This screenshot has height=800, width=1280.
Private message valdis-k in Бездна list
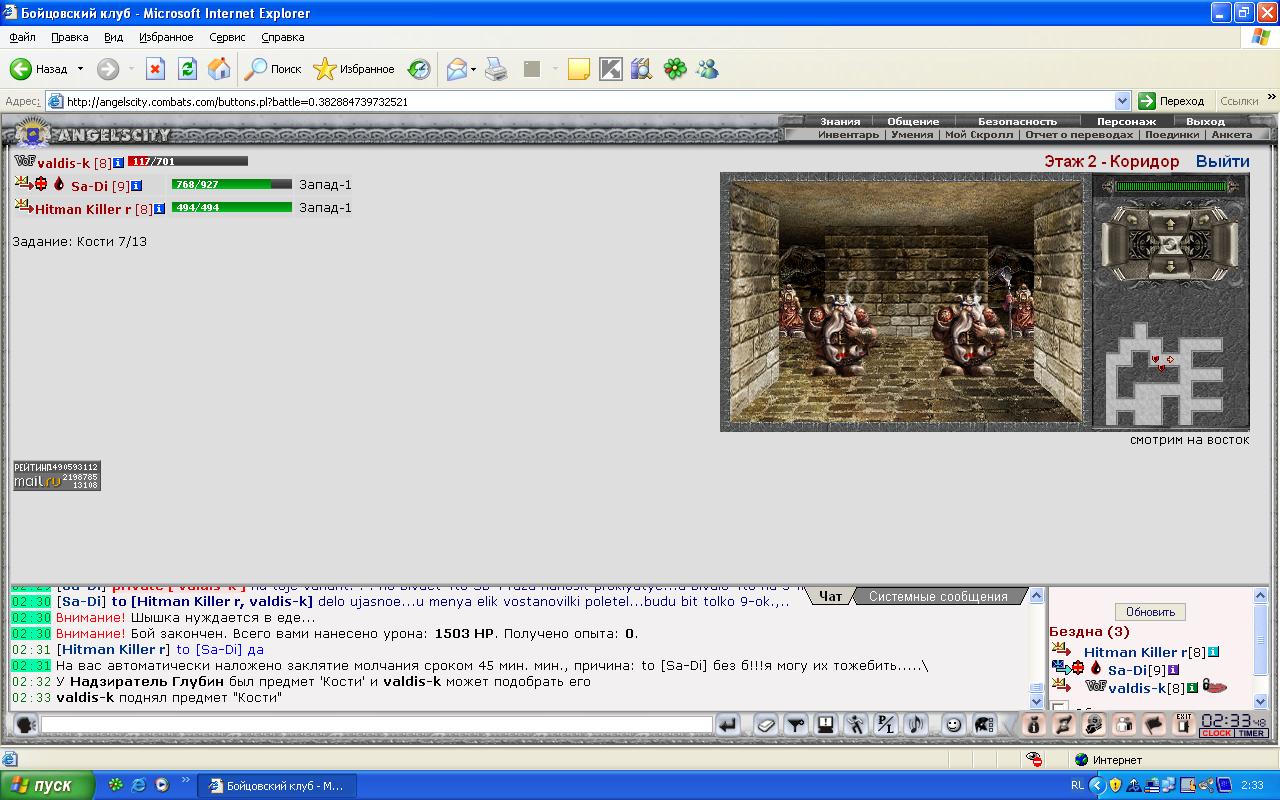tap(1060, 687)
